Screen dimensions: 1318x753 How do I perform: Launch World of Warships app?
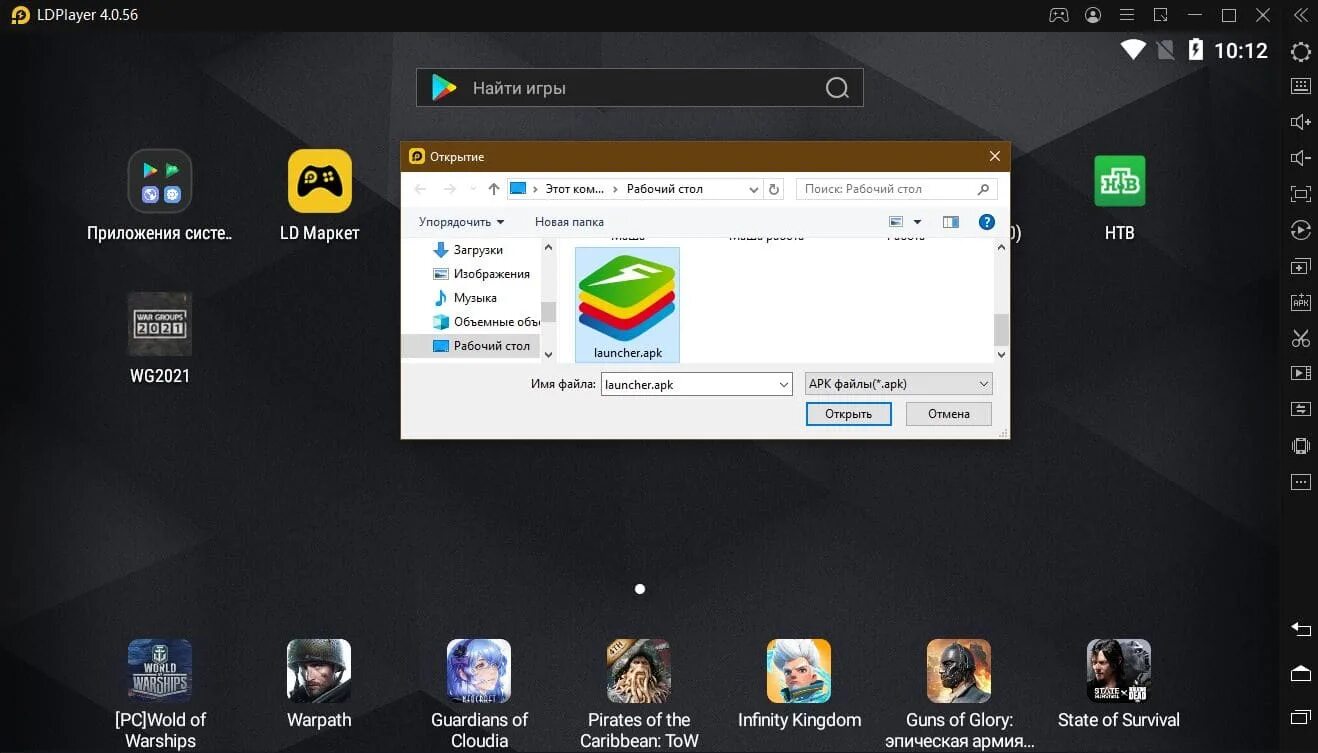(x=159, y=693)
